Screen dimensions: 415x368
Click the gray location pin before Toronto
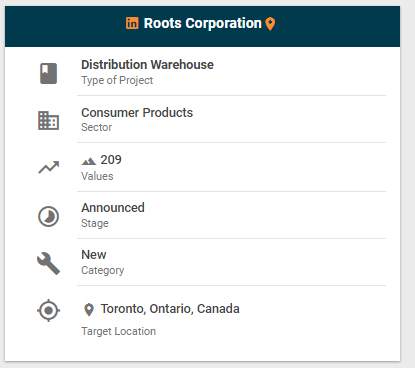tap(89, 310)
